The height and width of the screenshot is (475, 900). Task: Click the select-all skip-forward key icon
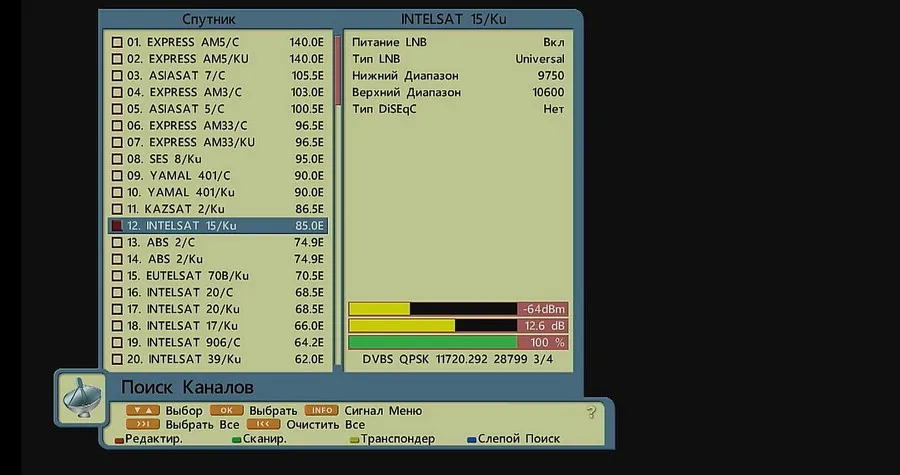[143, 425]
